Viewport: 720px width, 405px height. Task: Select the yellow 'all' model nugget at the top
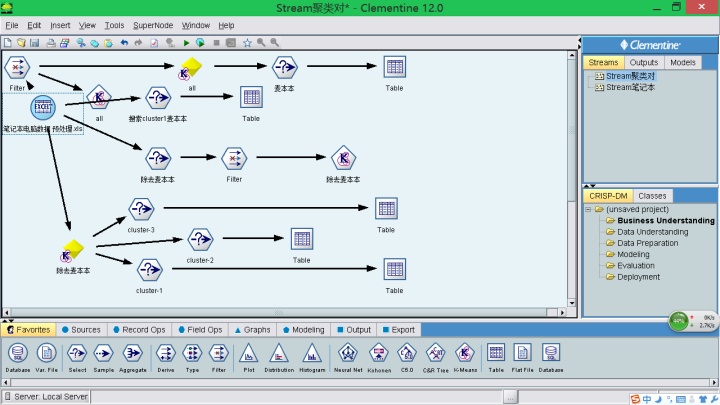click(x=191, y=68)
